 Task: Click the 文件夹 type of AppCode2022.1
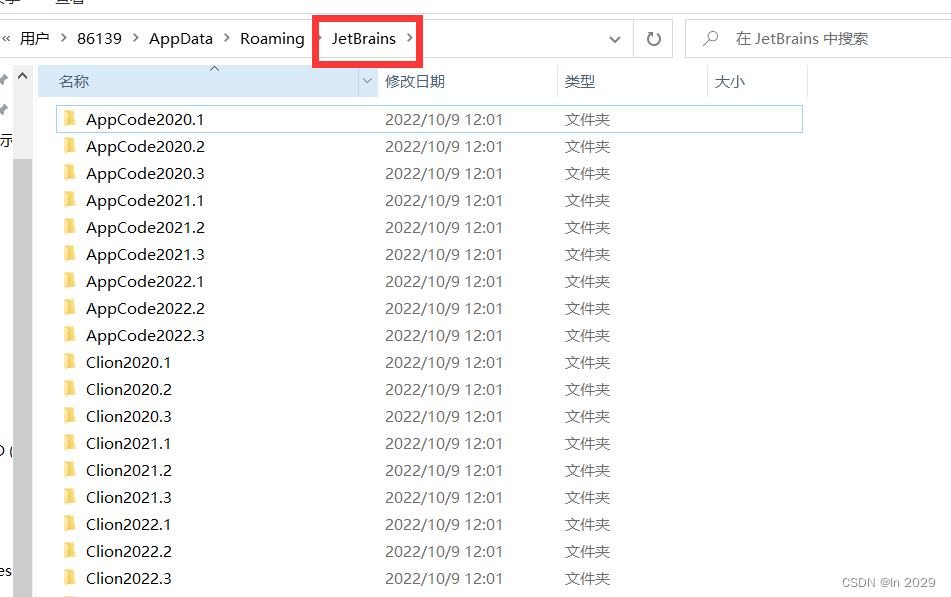pyautogui.click(x=587, y=282)
